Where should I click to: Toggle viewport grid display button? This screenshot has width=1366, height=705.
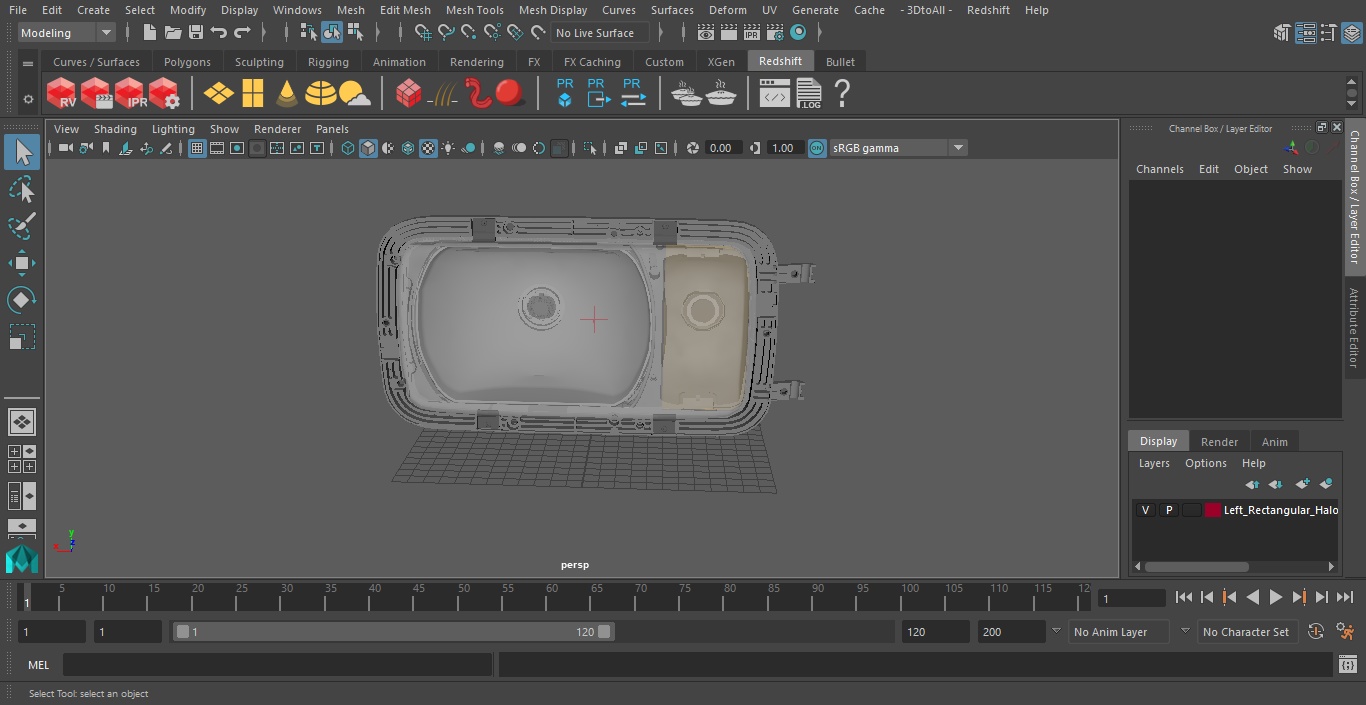click(x=197, y=148)
